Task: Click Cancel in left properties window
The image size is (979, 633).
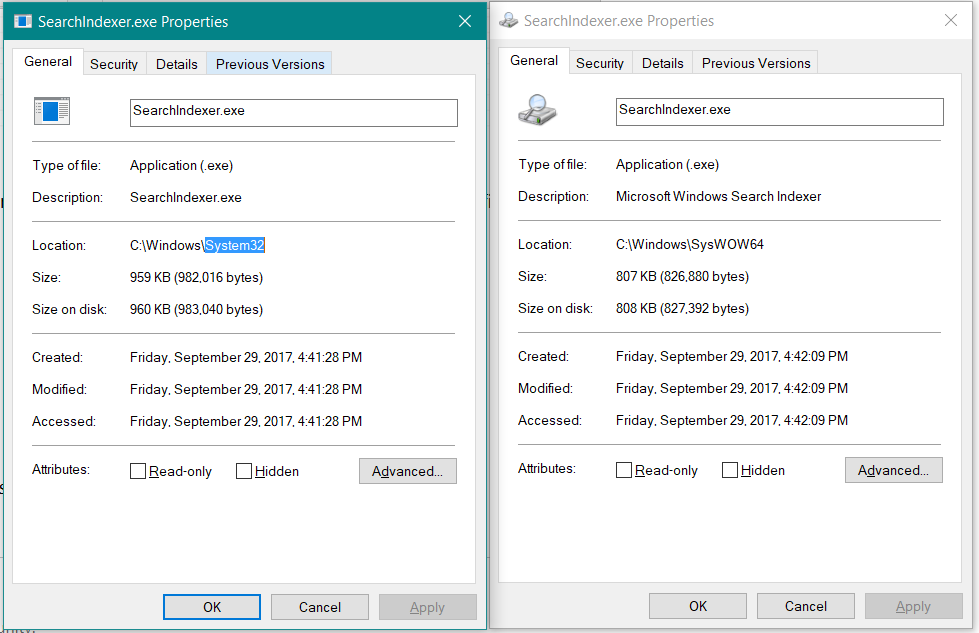Action: point(320,607)
